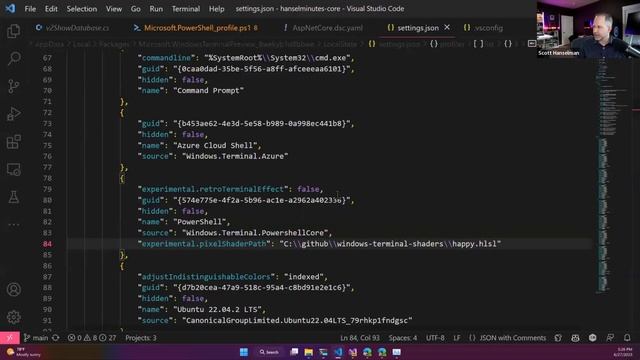
Task: Click the "Ubuntu 22.04.2 LTS" name value
Action: pos(218,309)
